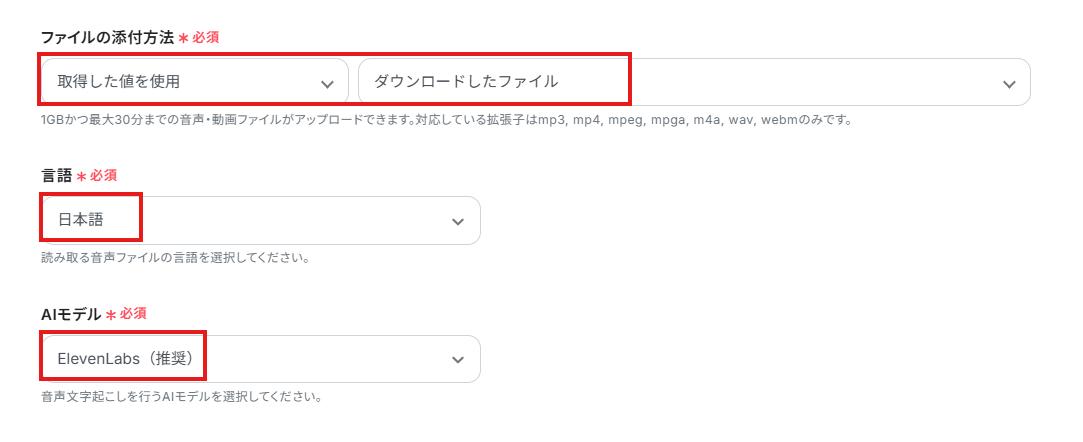Click the 必須 marker next to ファイルの添付方法

tap(206, 37)
